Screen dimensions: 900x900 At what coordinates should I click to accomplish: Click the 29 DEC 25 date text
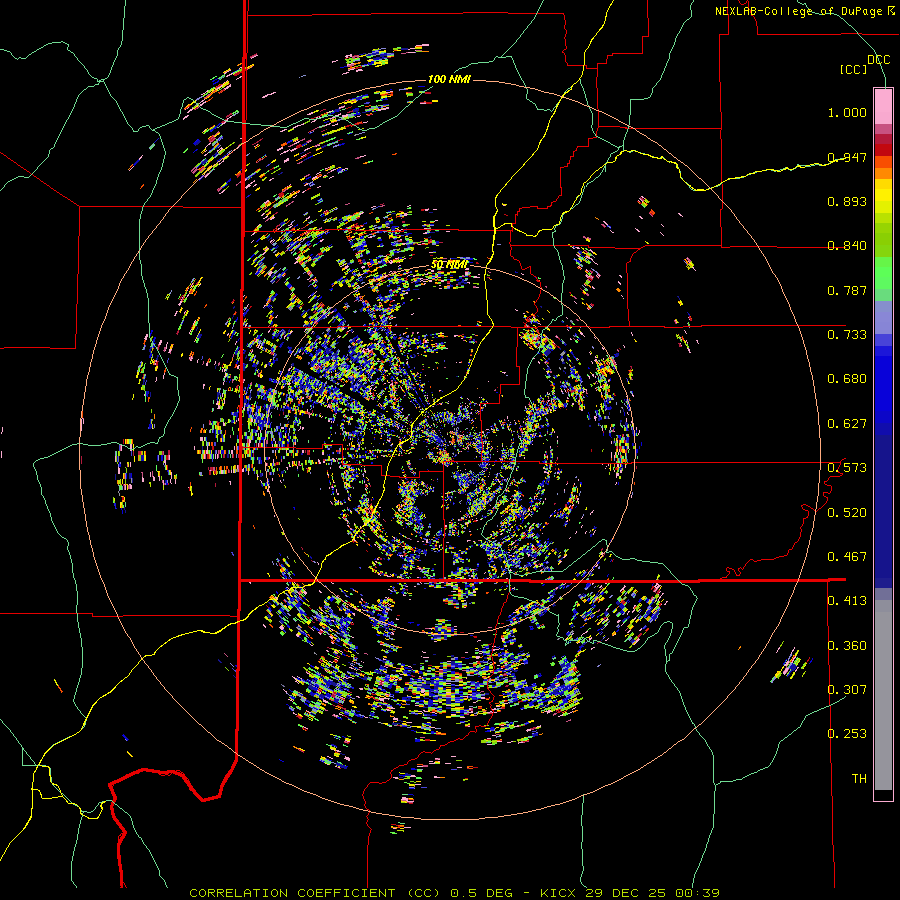coord(626,893)
